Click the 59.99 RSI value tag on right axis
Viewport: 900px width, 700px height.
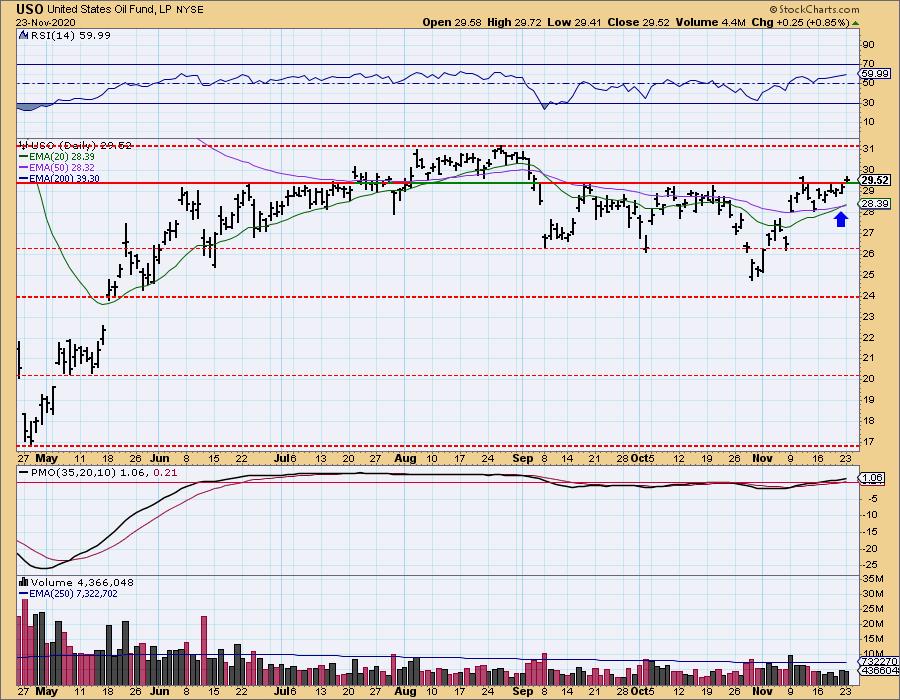pyautogui.click(x=875, y=73)
